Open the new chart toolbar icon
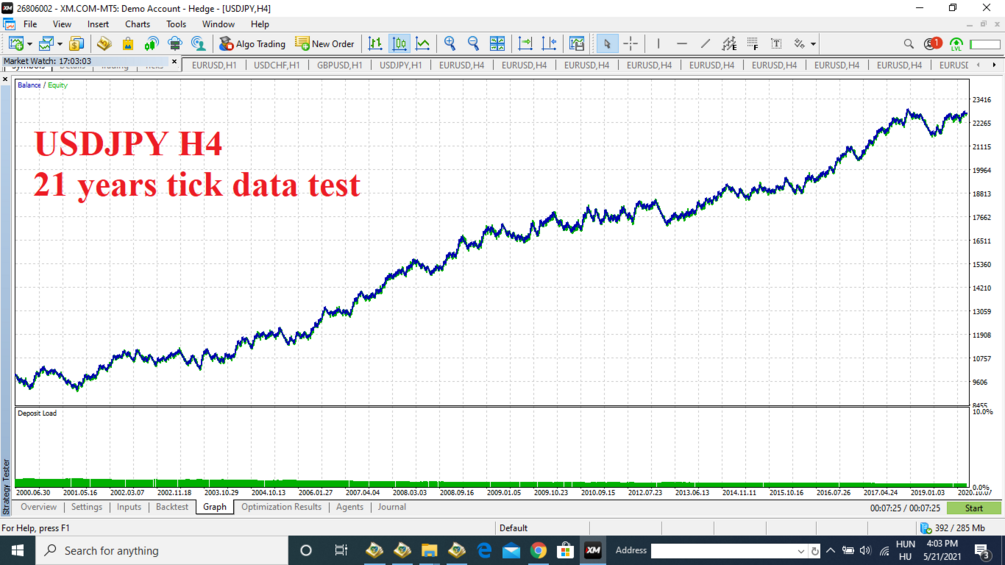The height and width of the screenshot is (565, 1005). coord(16,44)
